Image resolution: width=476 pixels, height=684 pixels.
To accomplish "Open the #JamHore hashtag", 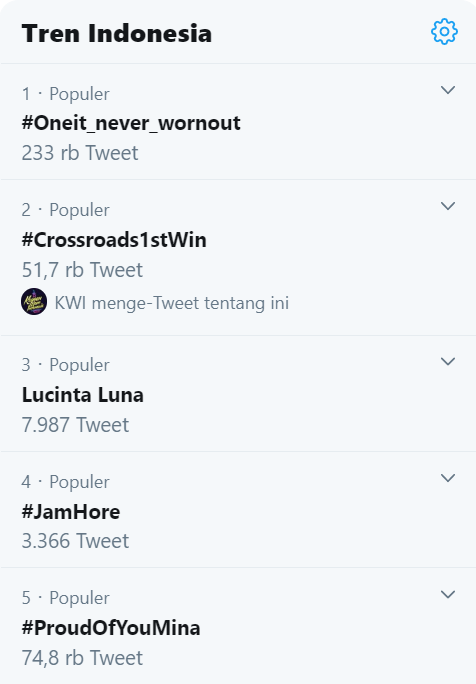I will (71, 512).
